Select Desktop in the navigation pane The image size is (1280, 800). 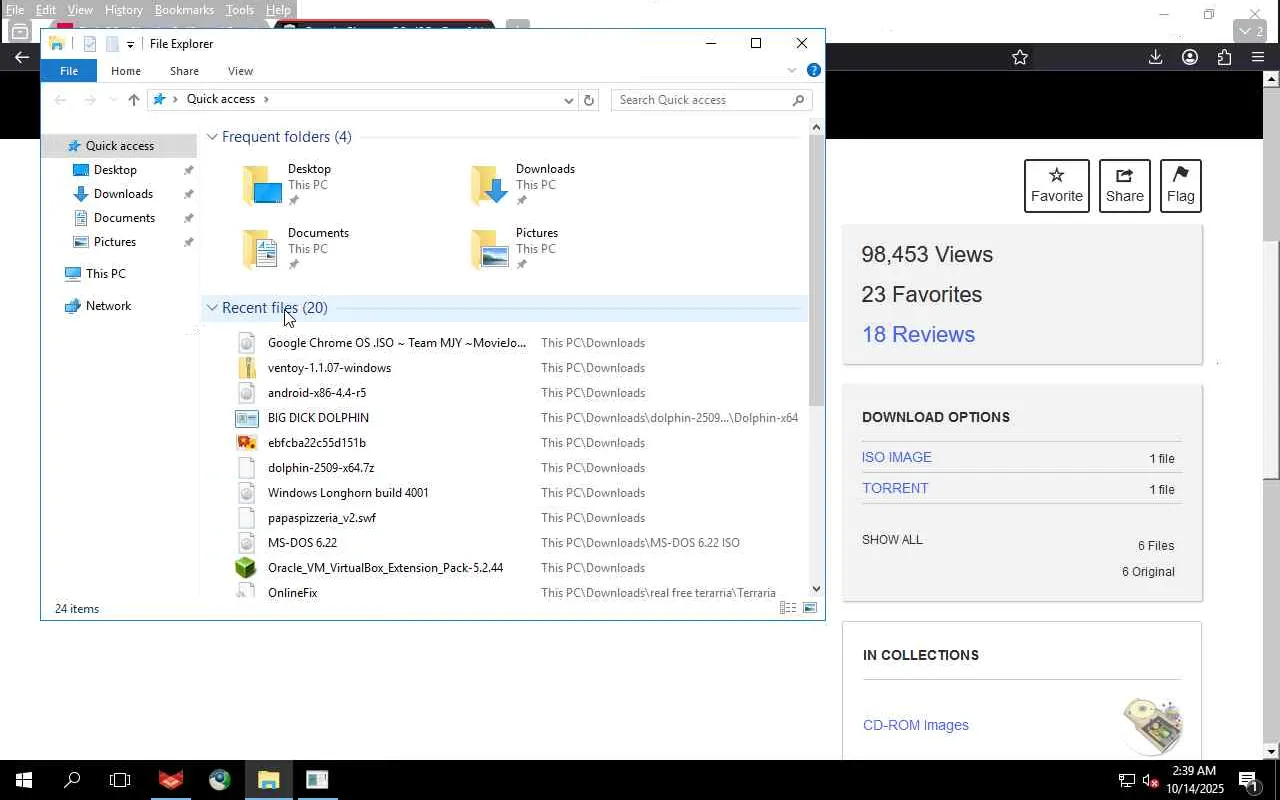click(x=115, y=170)
